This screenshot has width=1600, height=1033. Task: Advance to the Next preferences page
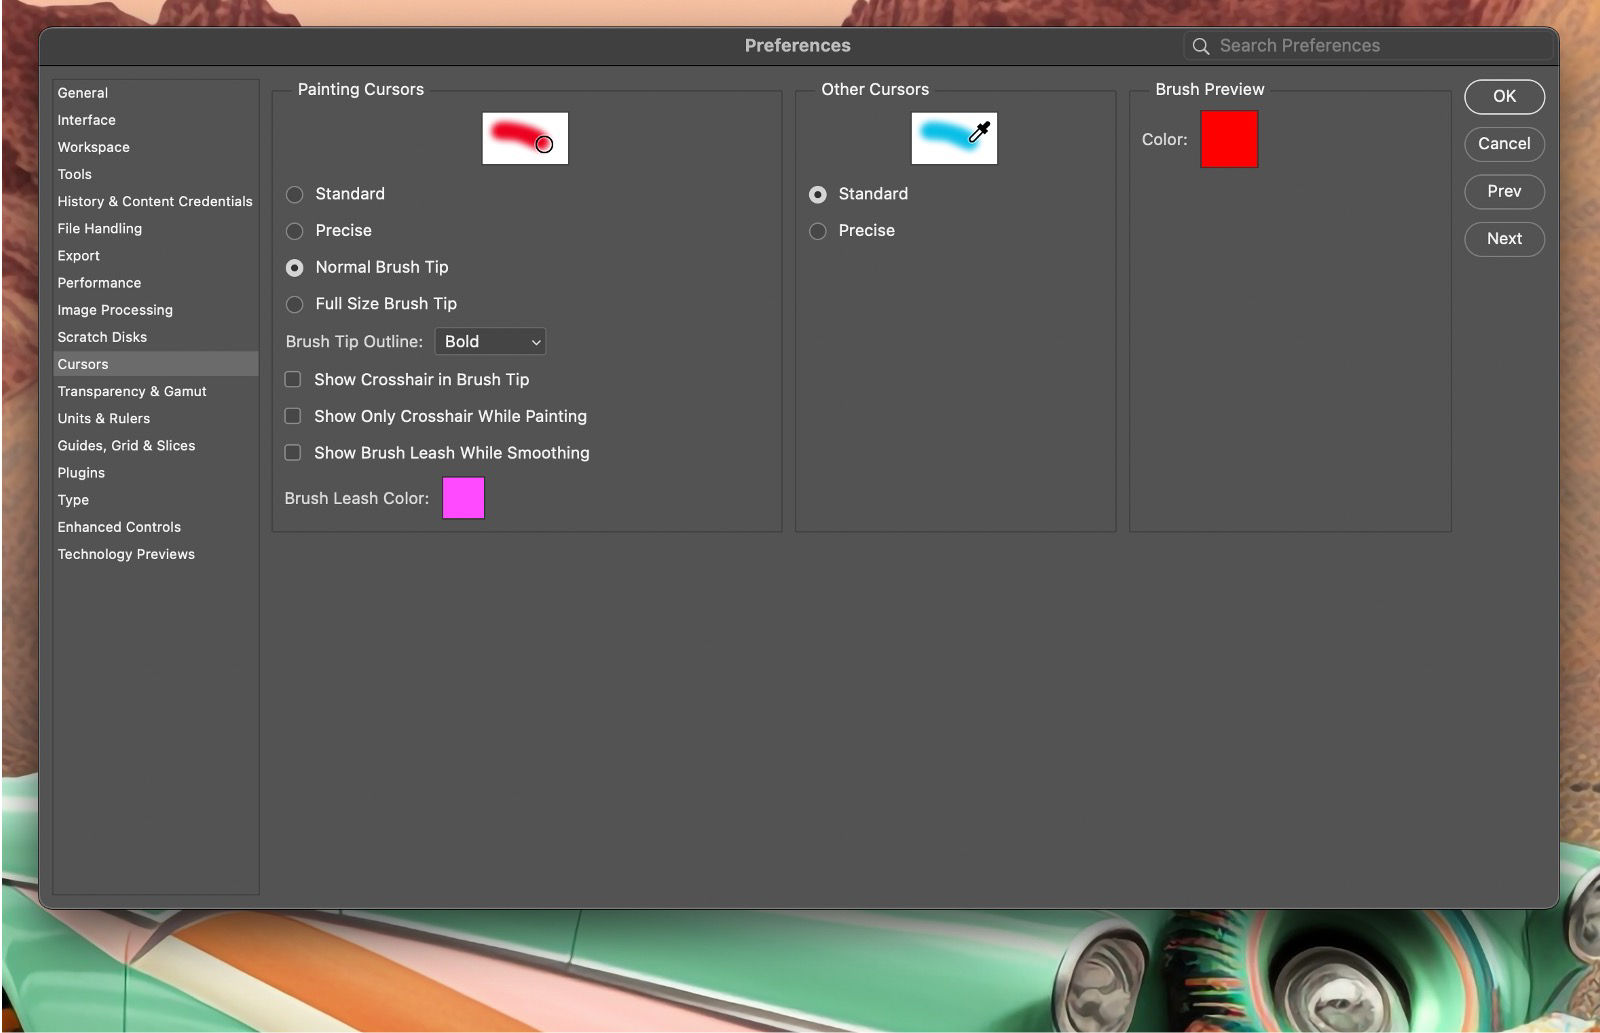(1504, 239)
